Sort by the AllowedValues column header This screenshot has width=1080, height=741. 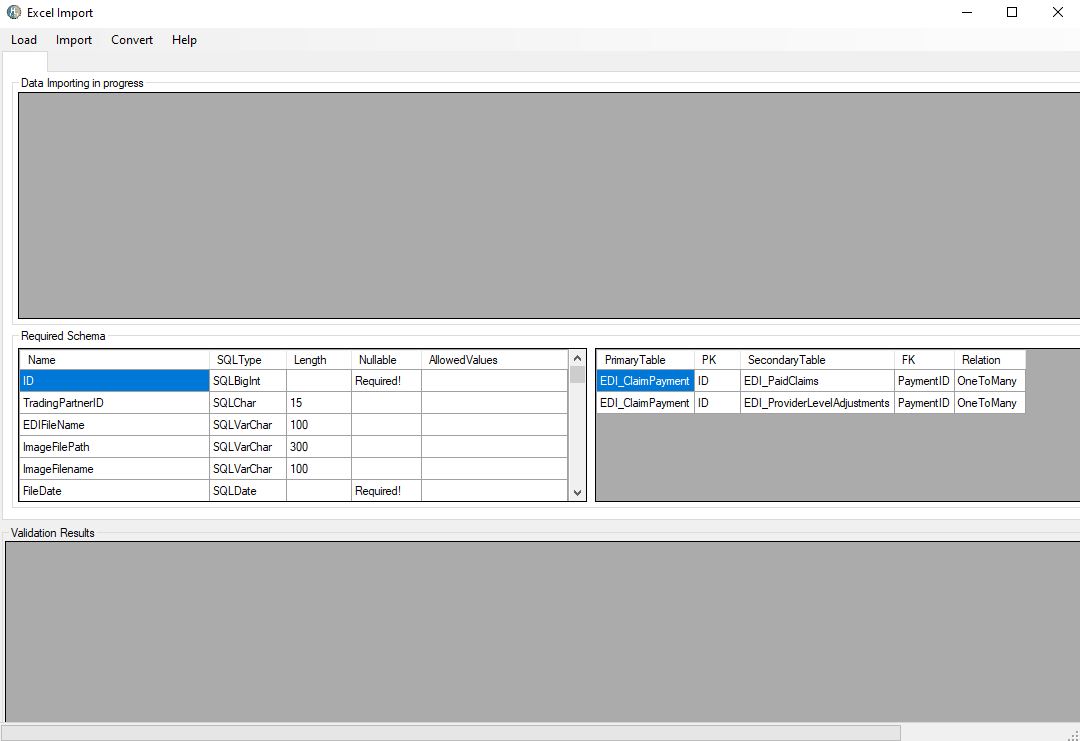[495, 359]
